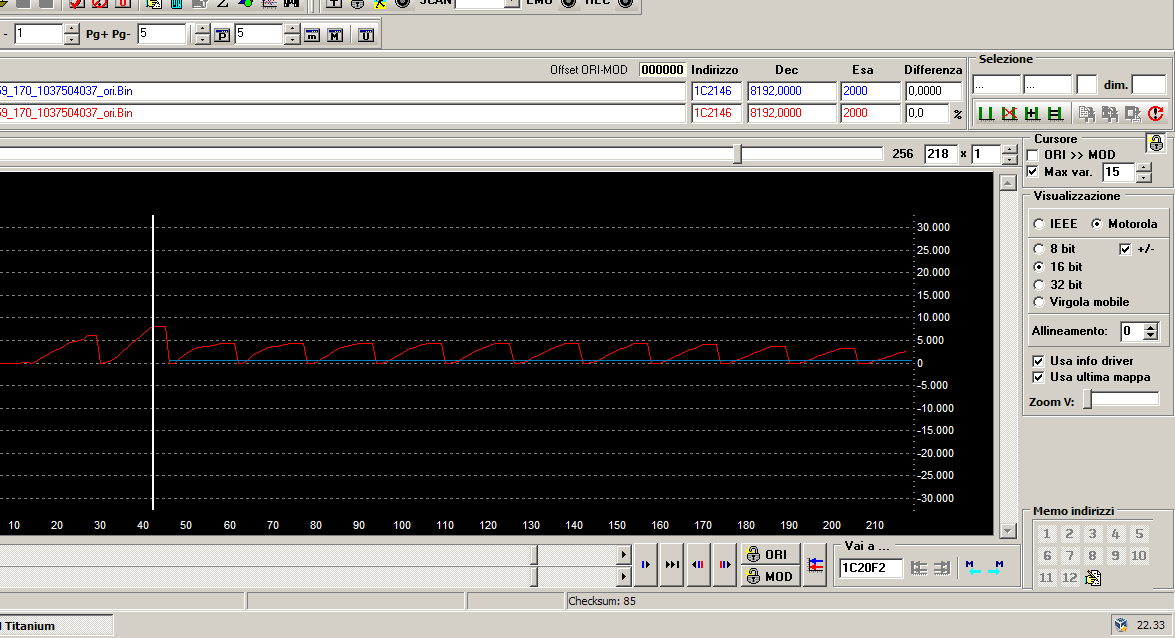1175x638 pixels.
Task: Click the uppercase M toolbar button
Action: pos(335,35)
